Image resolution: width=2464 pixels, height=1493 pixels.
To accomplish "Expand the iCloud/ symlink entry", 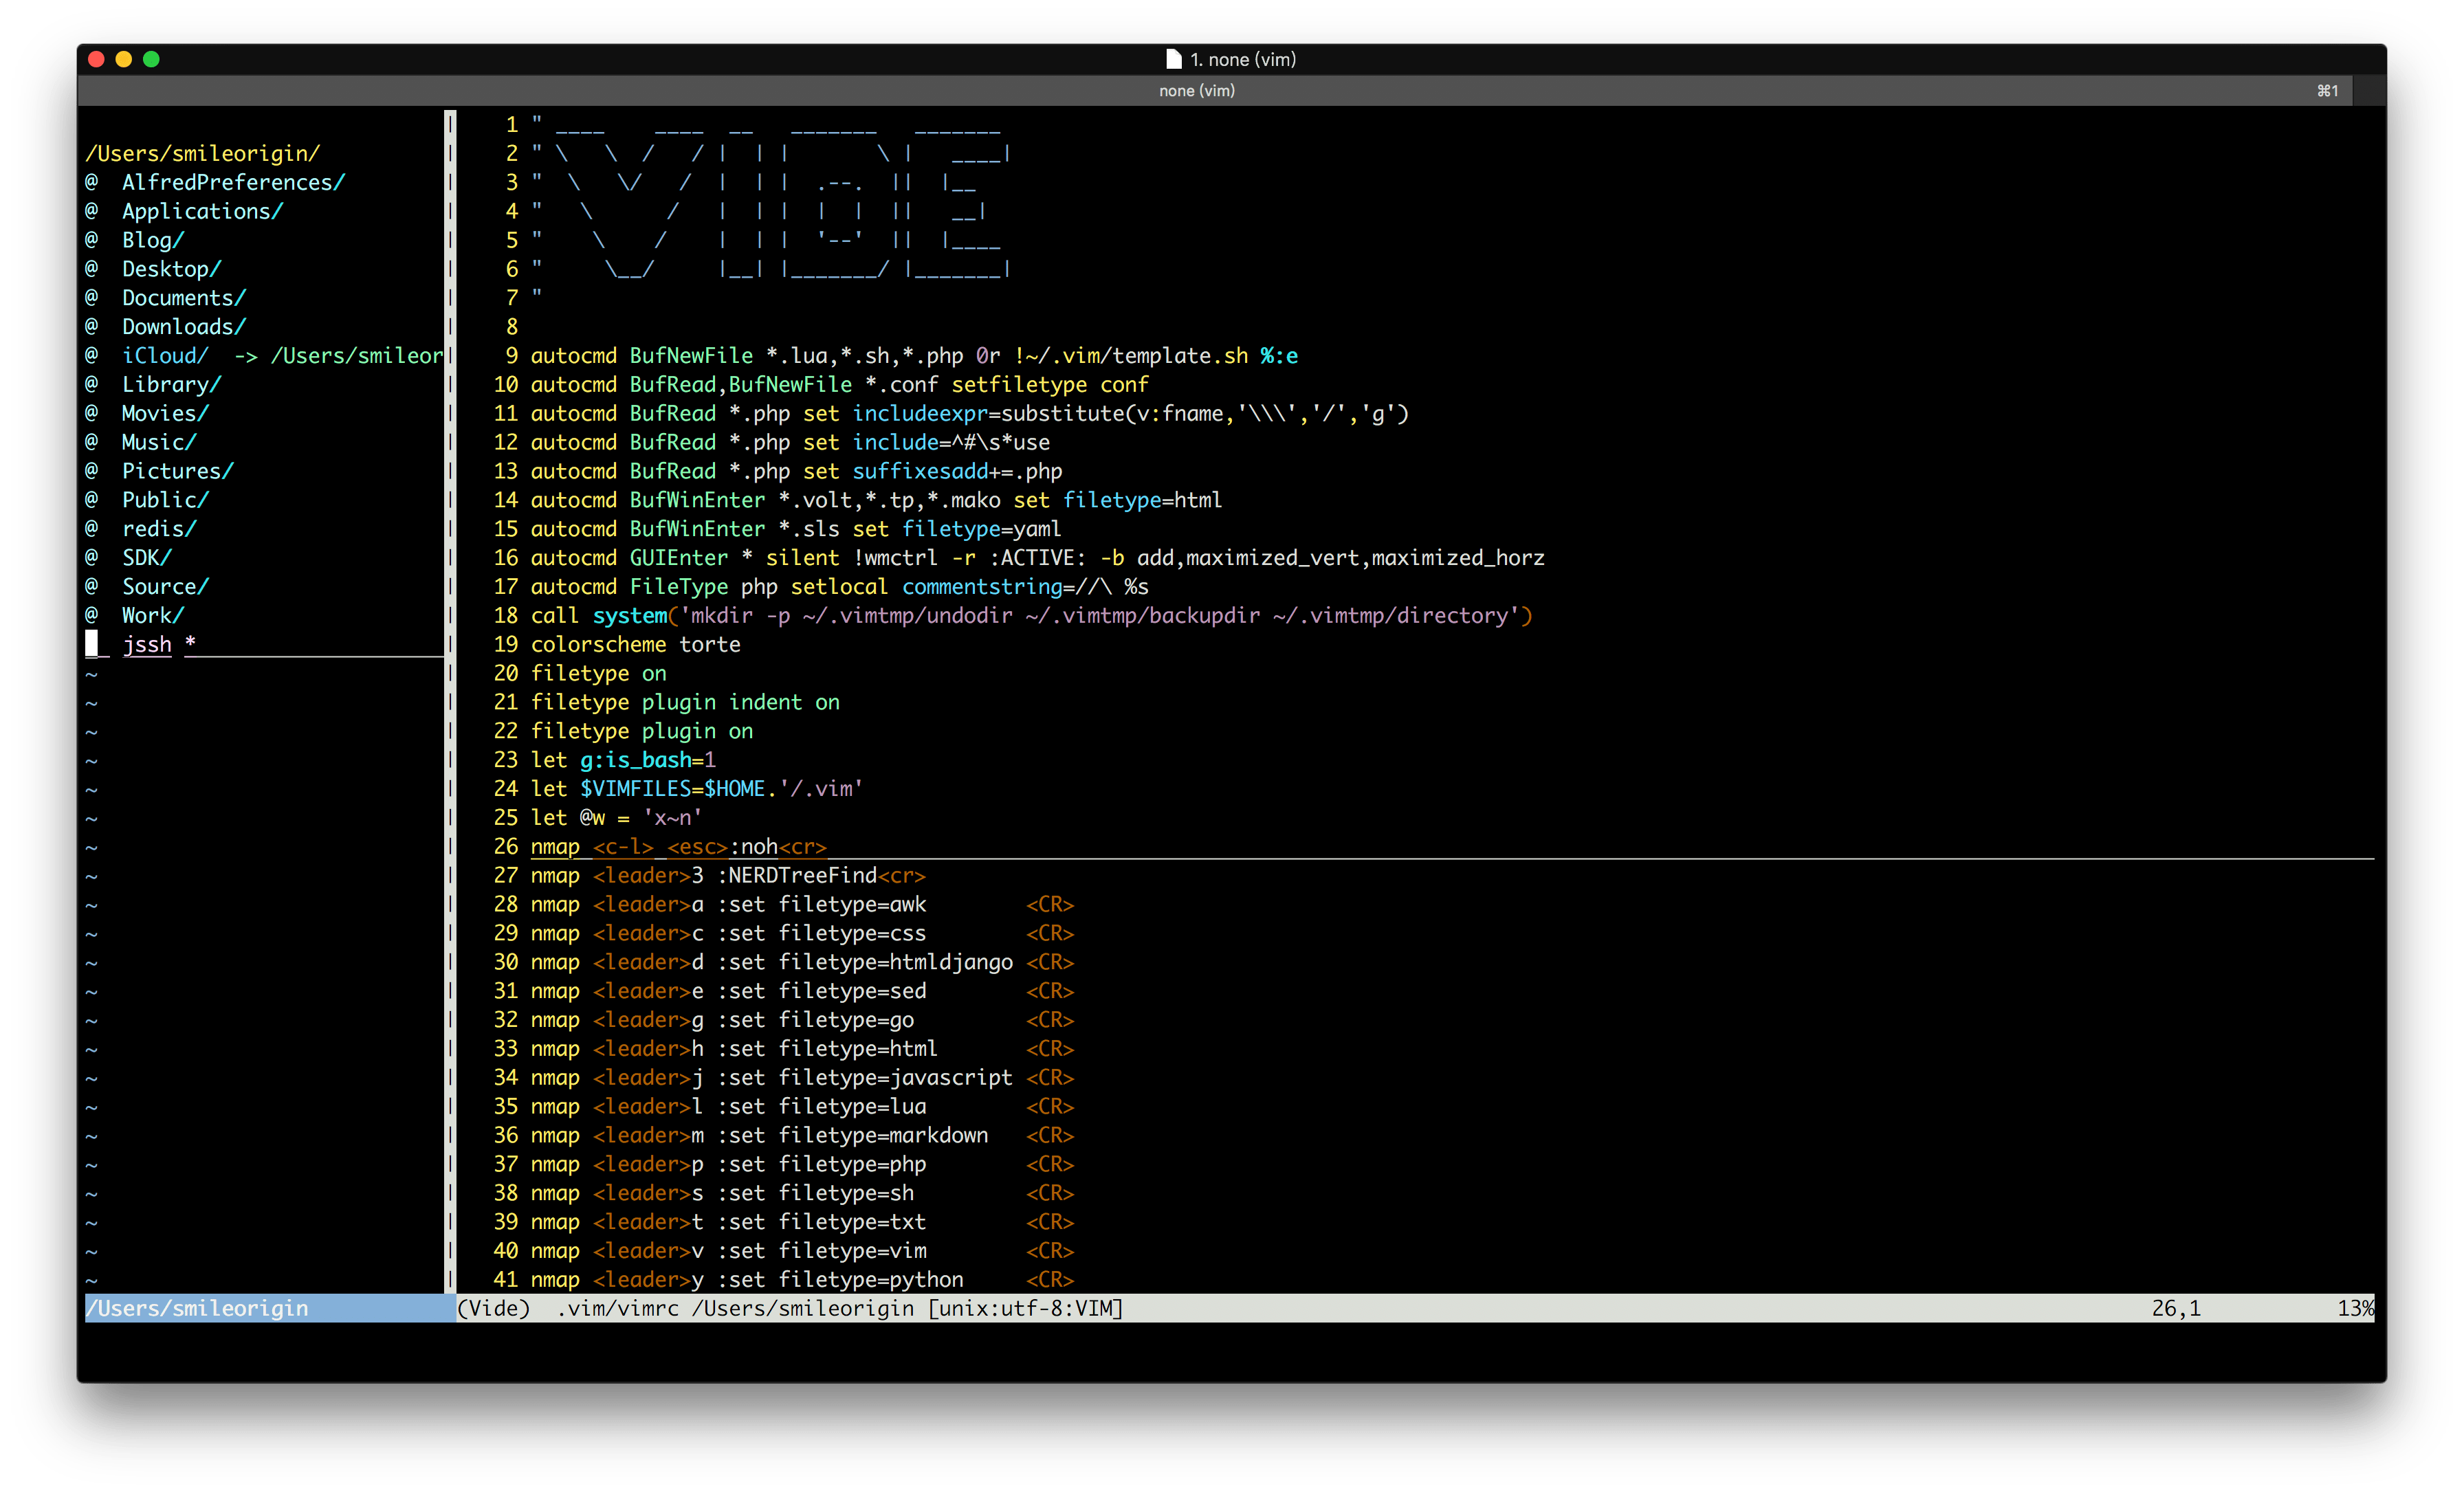I will coord(165,356).
